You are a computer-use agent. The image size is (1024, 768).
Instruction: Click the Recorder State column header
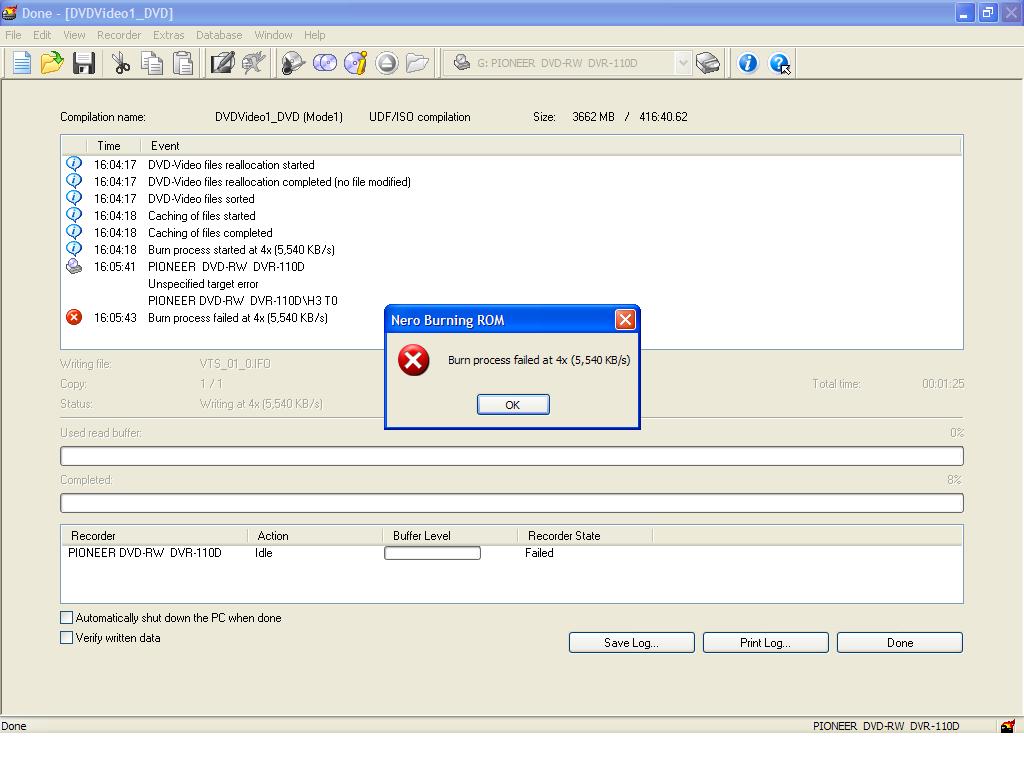pos(585,536)
